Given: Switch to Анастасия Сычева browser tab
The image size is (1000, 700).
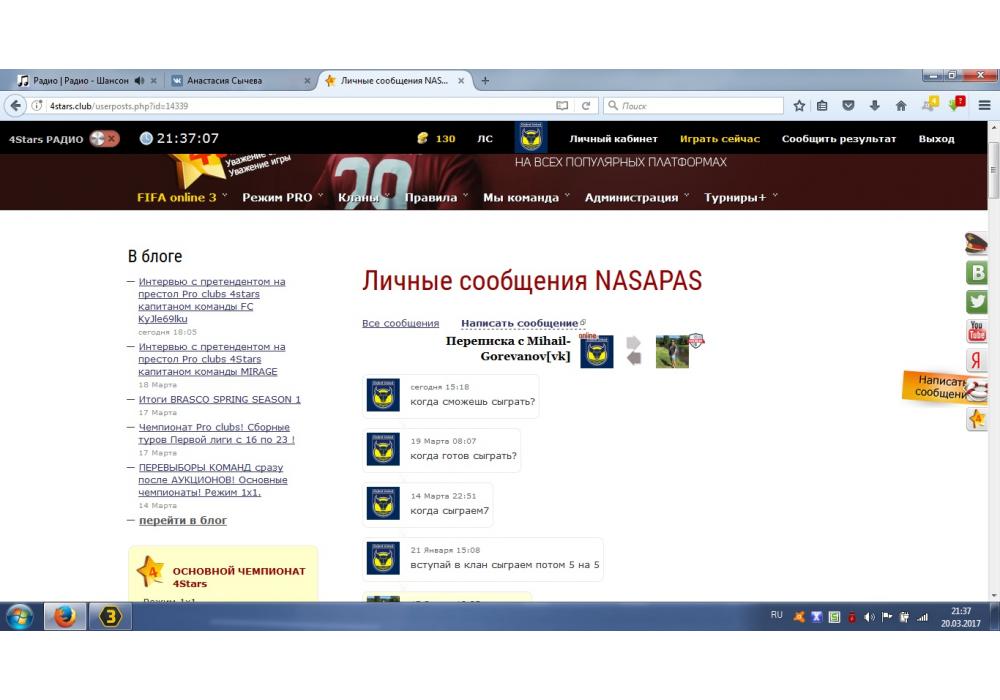Looking at the screenshot, I should 234,81.
